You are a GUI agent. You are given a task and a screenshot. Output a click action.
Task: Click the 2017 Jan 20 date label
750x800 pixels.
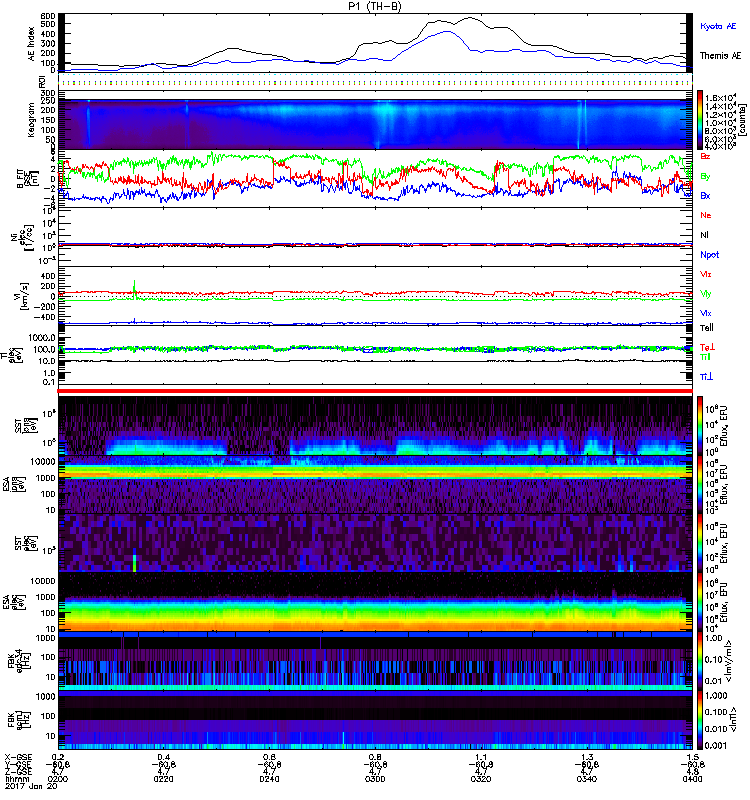(x=31, y=786)
